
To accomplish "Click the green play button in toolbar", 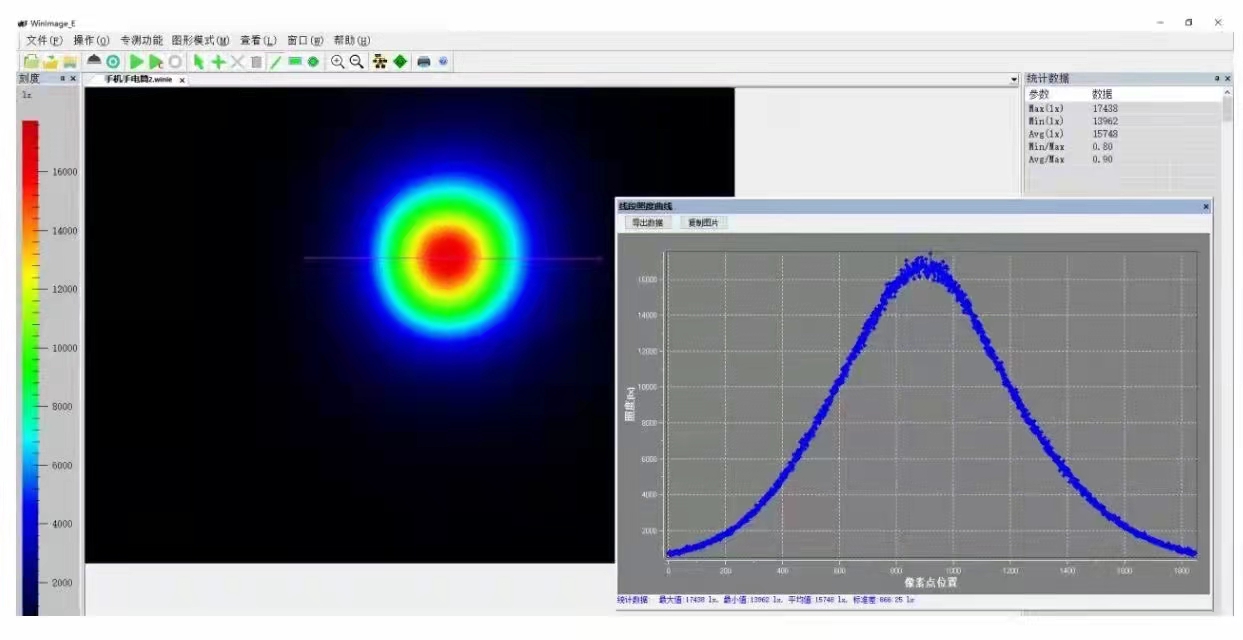I will 137,62.
